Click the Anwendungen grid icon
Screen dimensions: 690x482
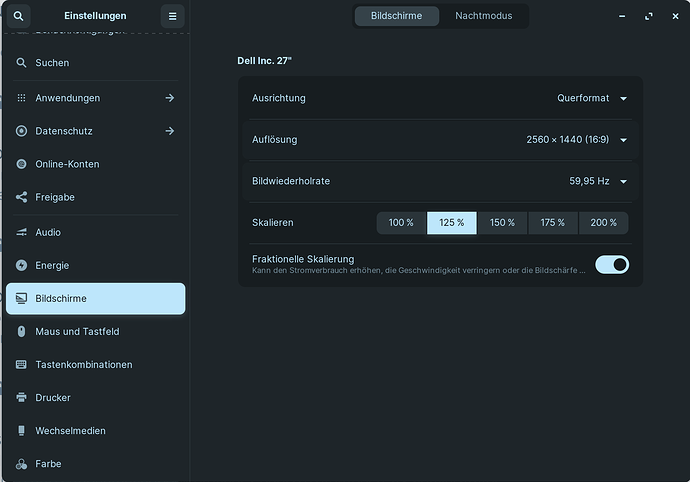21,98
